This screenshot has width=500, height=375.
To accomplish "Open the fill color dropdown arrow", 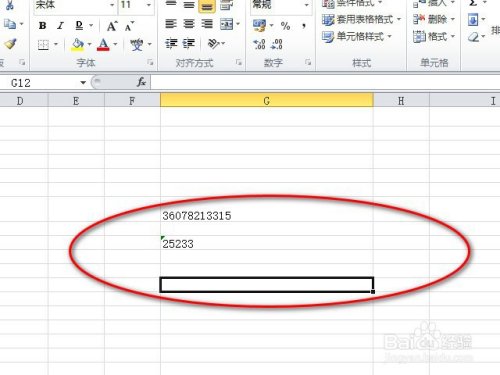I will (89, 44).
